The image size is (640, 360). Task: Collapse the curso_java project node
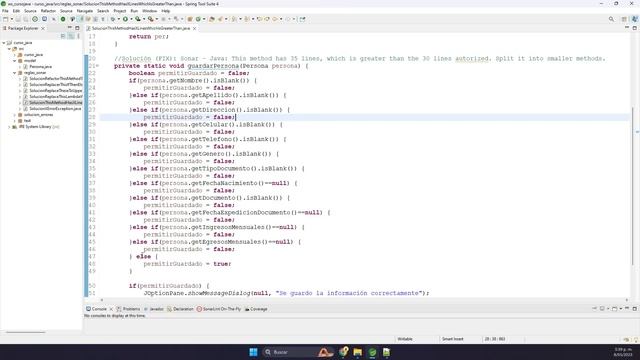[4, 42]
